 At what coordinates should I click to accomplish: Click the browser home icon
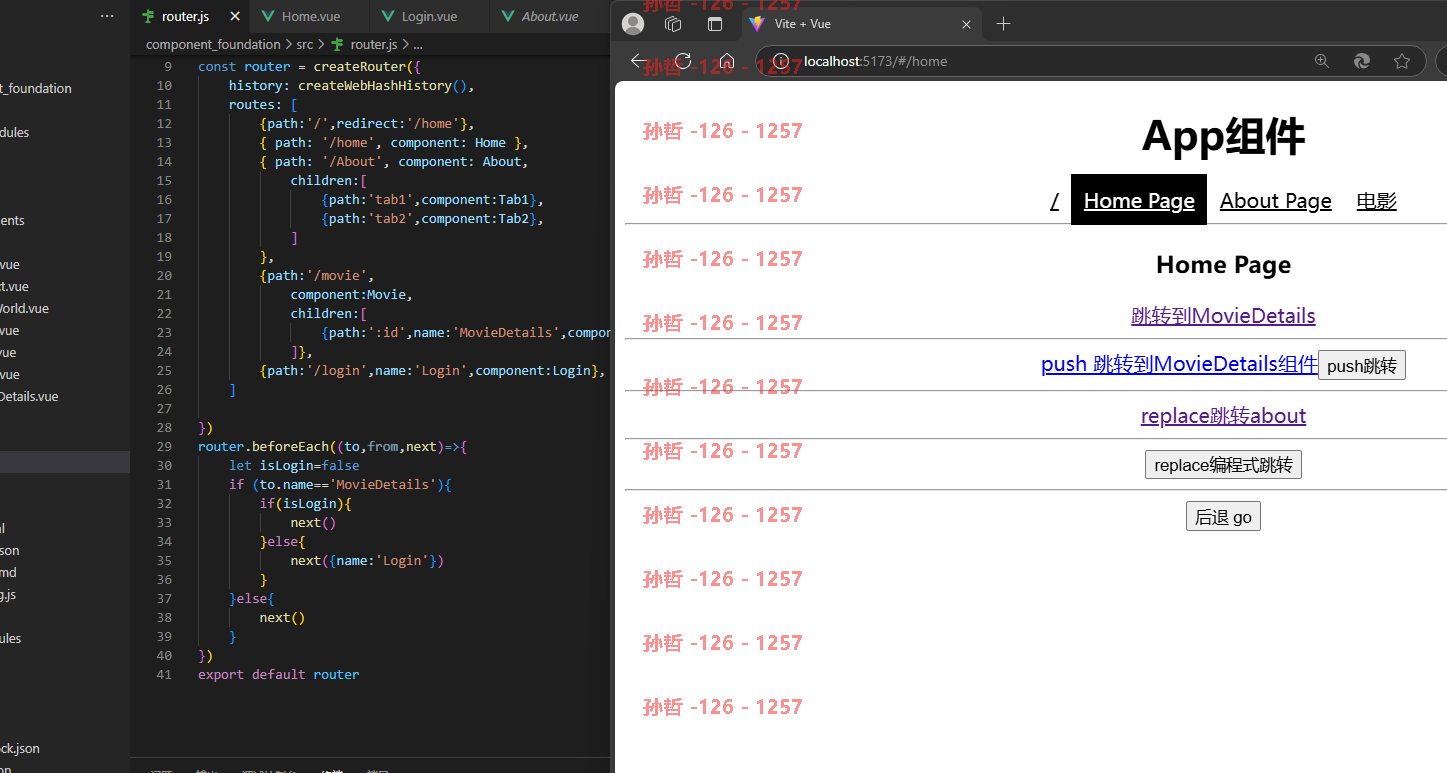727,61
